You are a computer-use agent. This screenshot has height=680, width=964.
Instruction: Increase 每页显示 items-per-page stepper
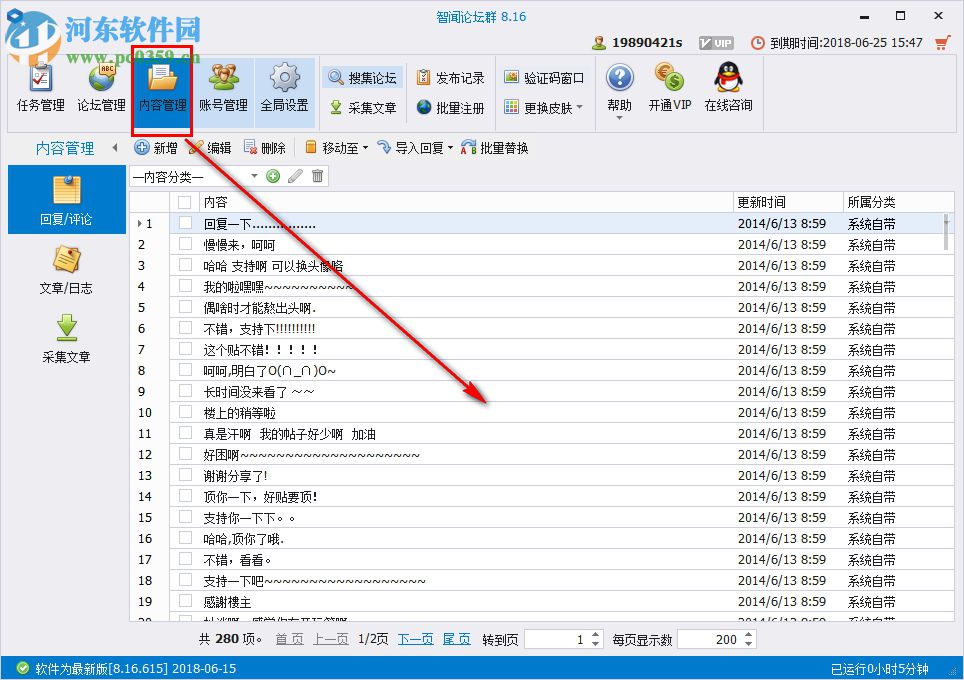pyautogui.click(x=749, y=634)
